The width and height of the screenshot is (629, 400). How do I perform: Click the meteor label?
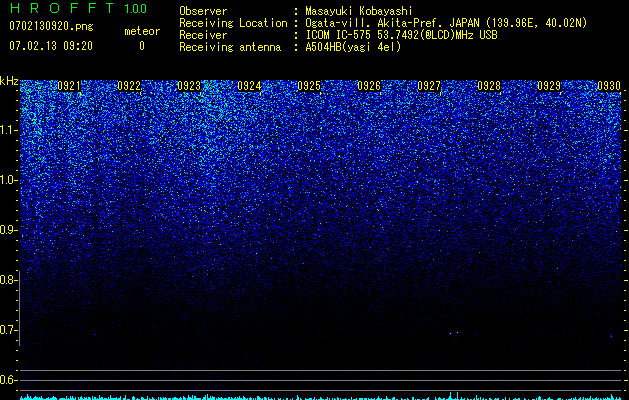[x=142, y=31]
